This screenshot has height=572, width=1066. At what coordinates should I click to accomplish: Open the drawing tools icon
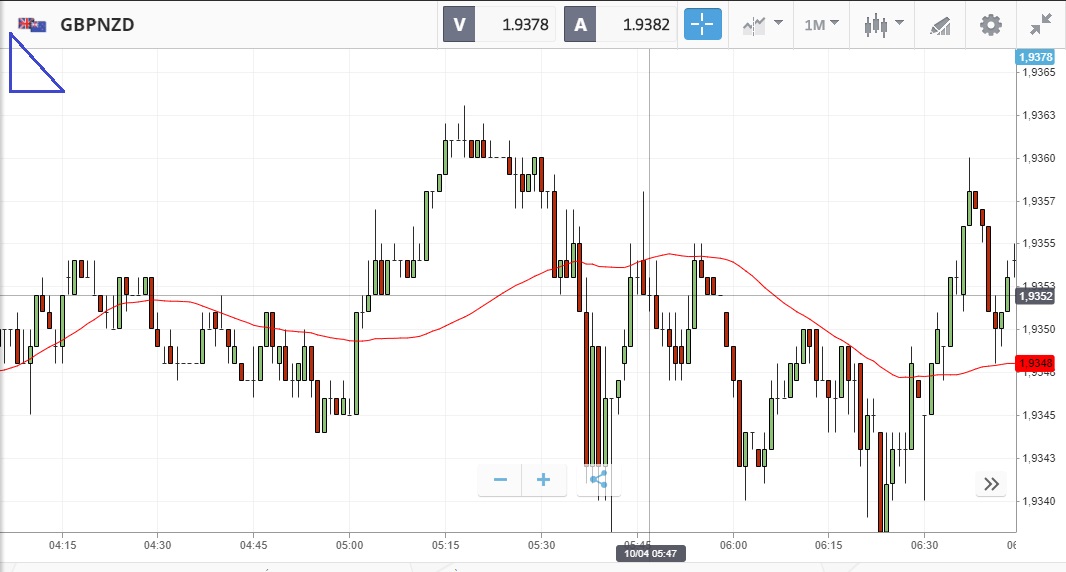coord(940,24)
